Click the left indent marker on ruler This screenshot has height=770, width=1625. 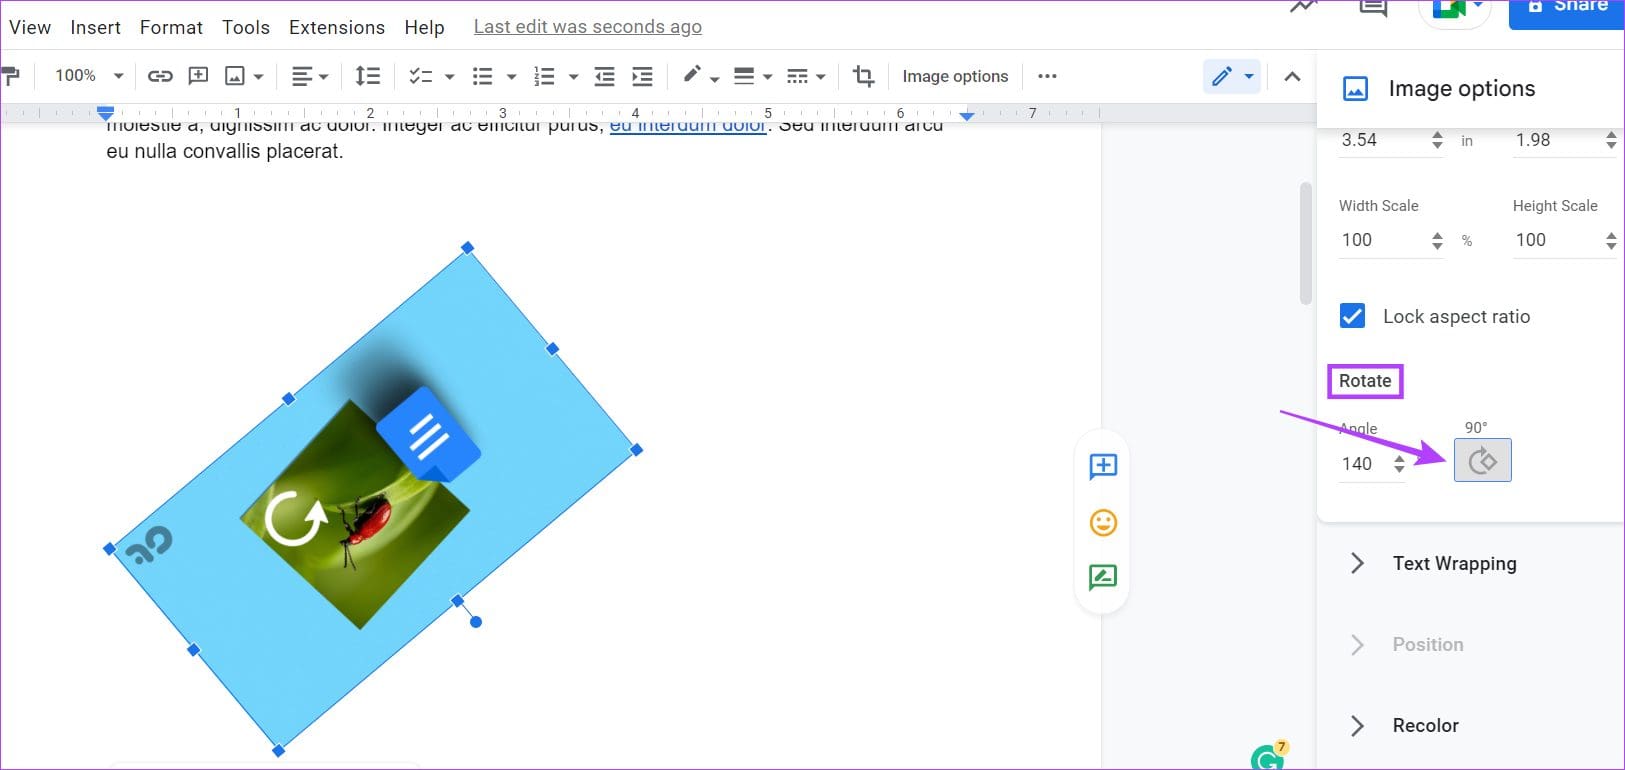105,114
